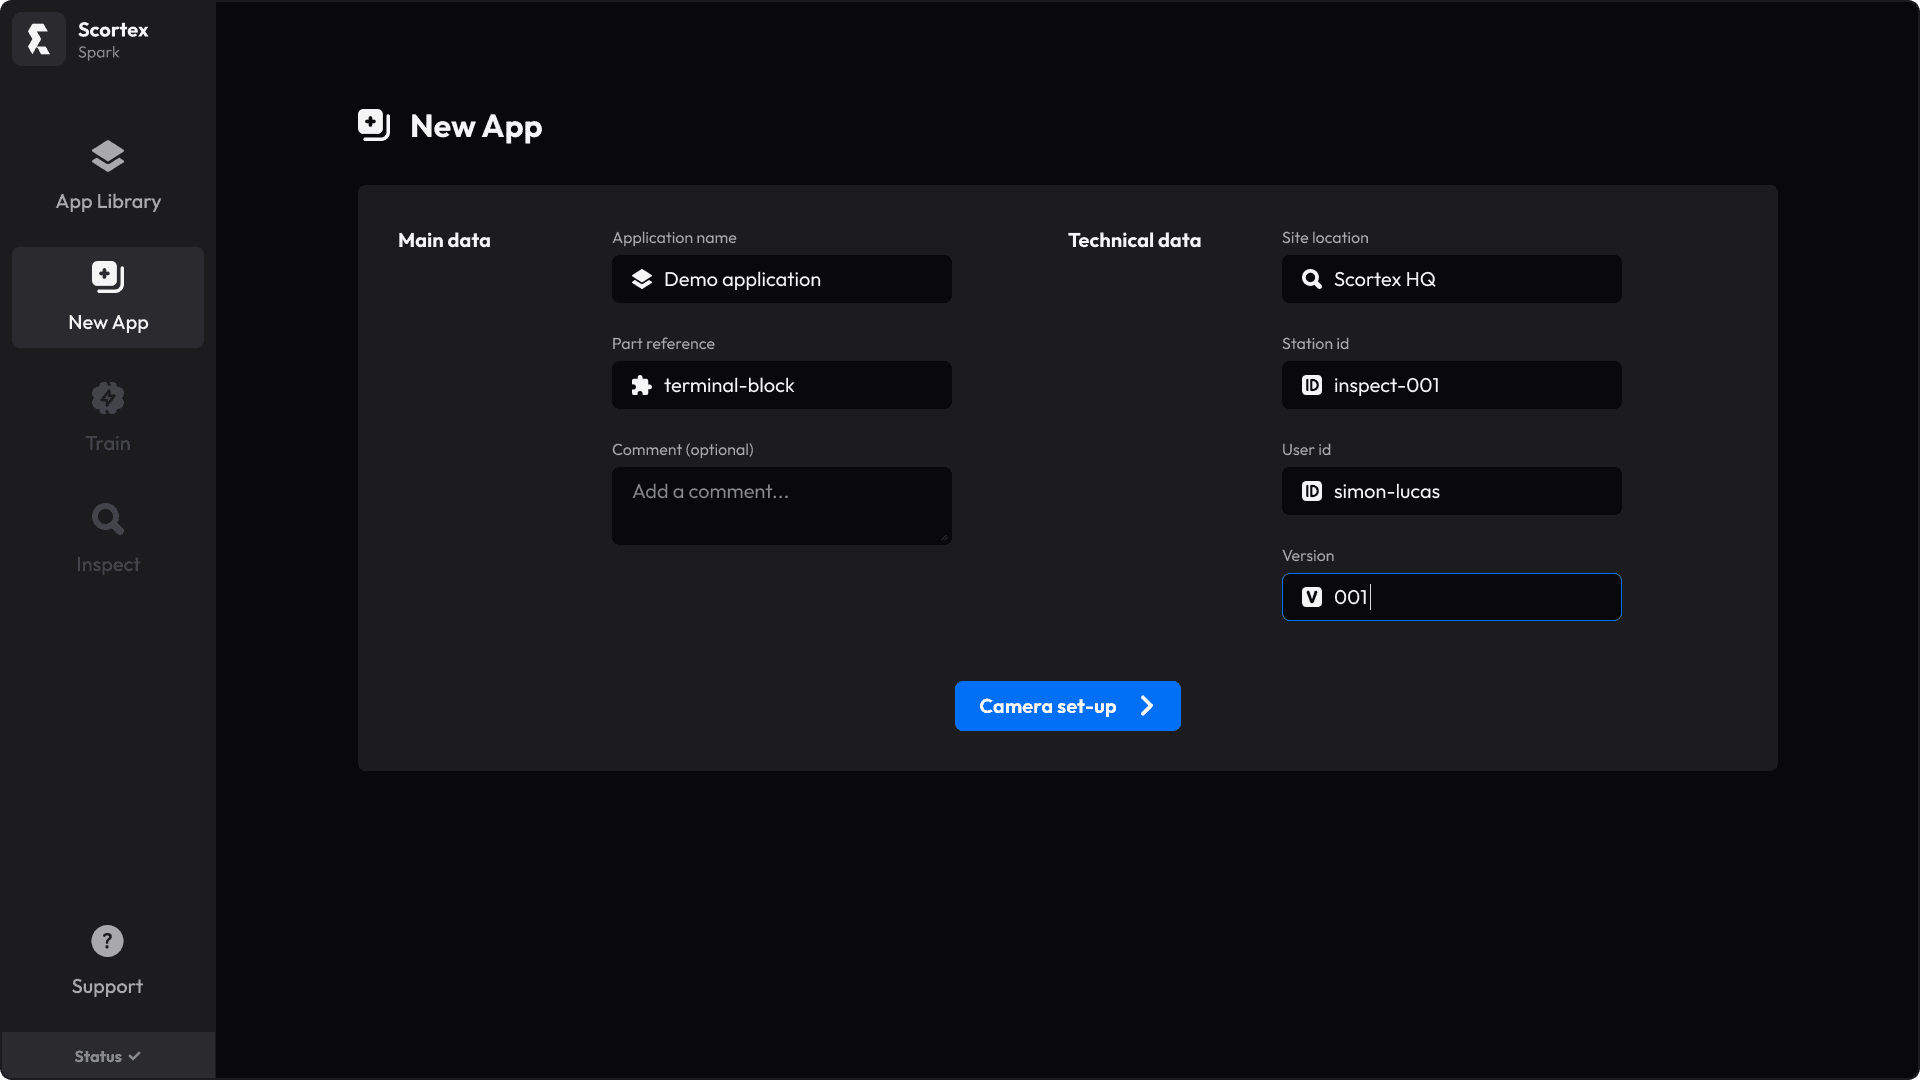Click the V icon in Version field

click(1312, 598)
